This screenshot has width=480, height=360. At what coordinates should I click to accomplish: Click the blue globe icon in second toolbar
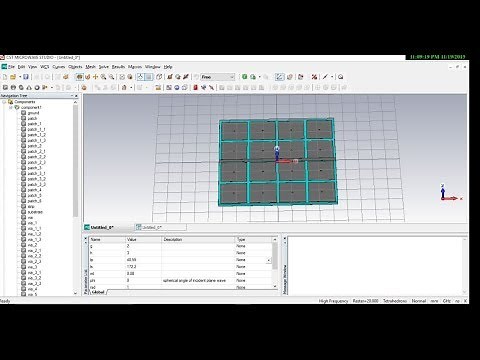point(177,87)
